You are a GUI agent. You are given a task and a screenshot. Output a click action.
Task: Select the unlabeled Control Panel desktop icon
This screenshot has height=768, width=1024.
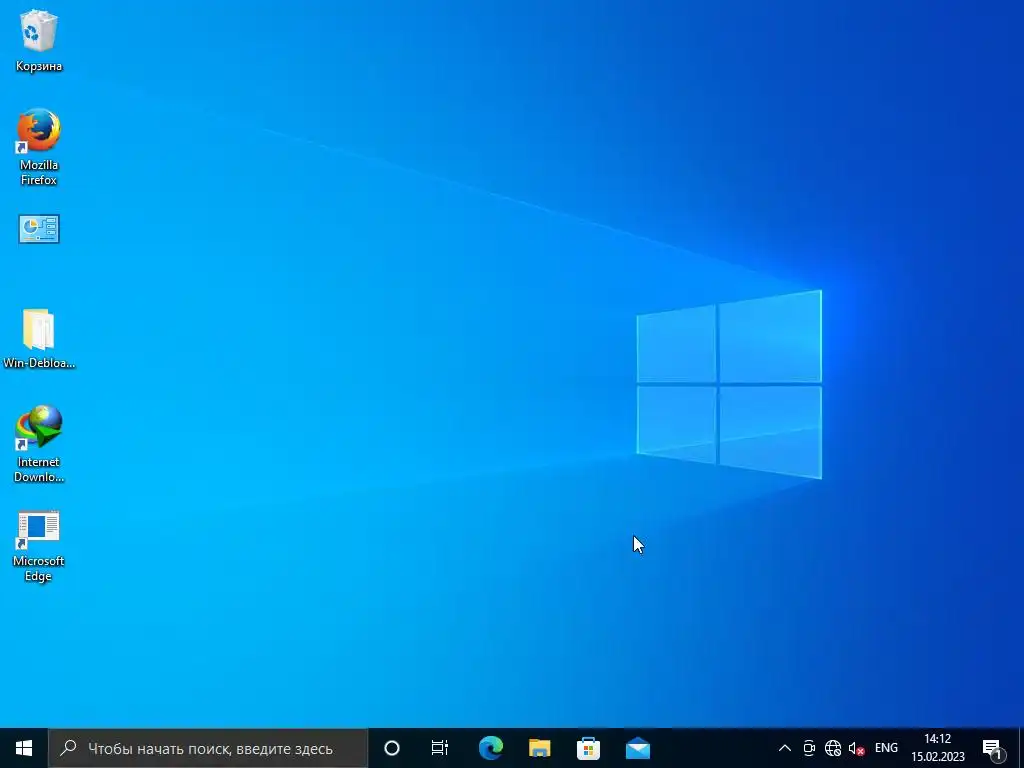click(39, 229)
